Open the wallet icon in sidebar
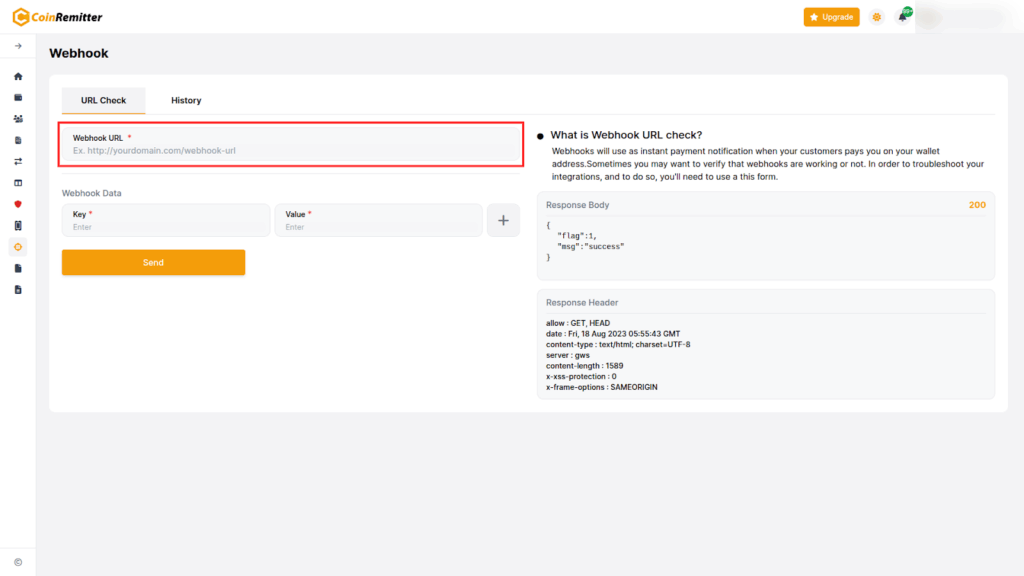 pyautogui.click(x=18, y=98)
